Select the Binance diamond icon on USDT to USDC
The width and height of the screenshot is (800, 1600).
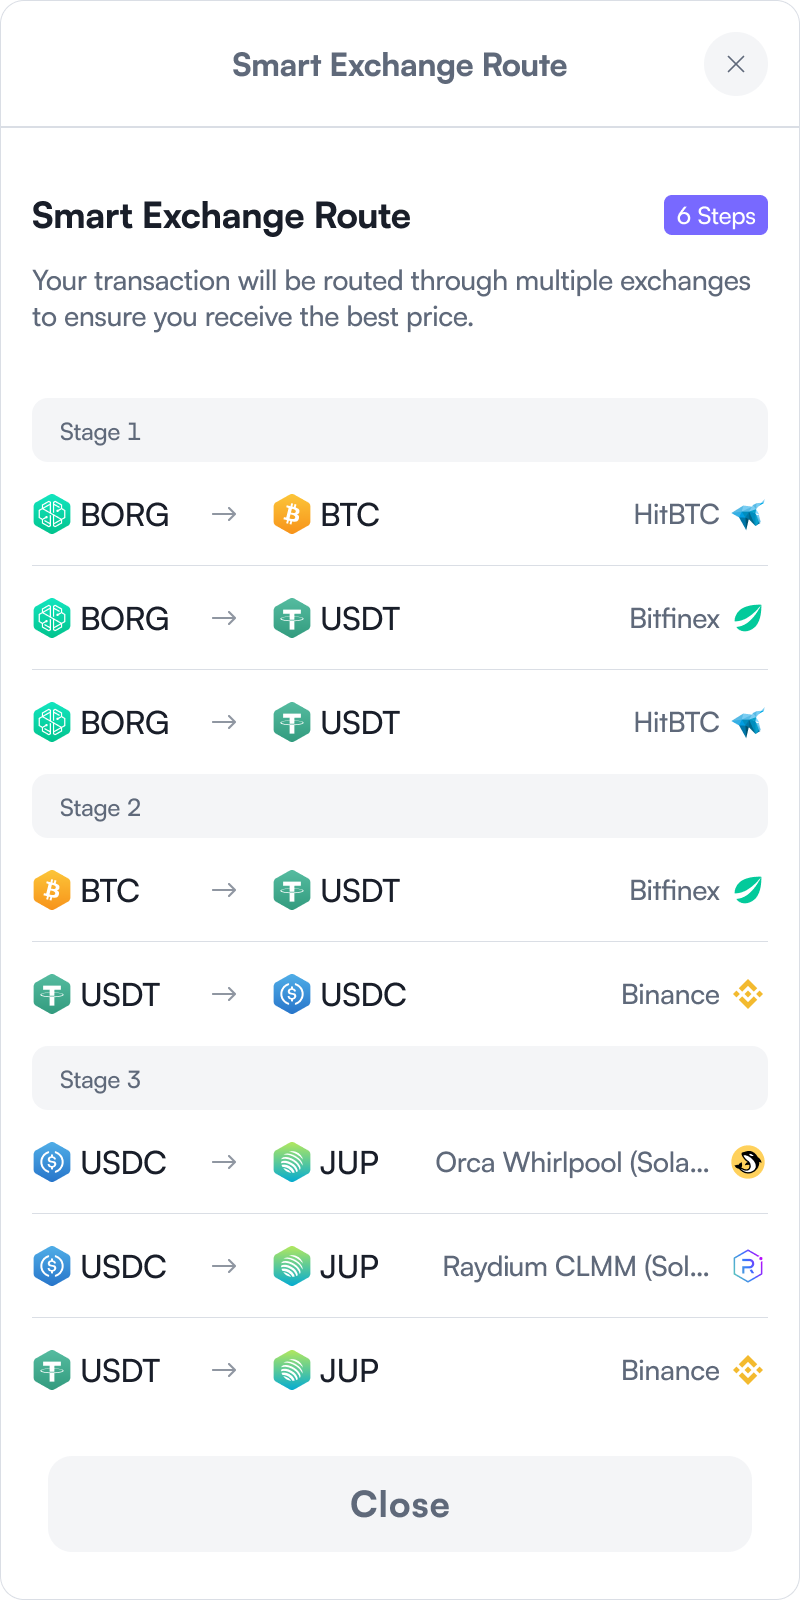[747, 994]
